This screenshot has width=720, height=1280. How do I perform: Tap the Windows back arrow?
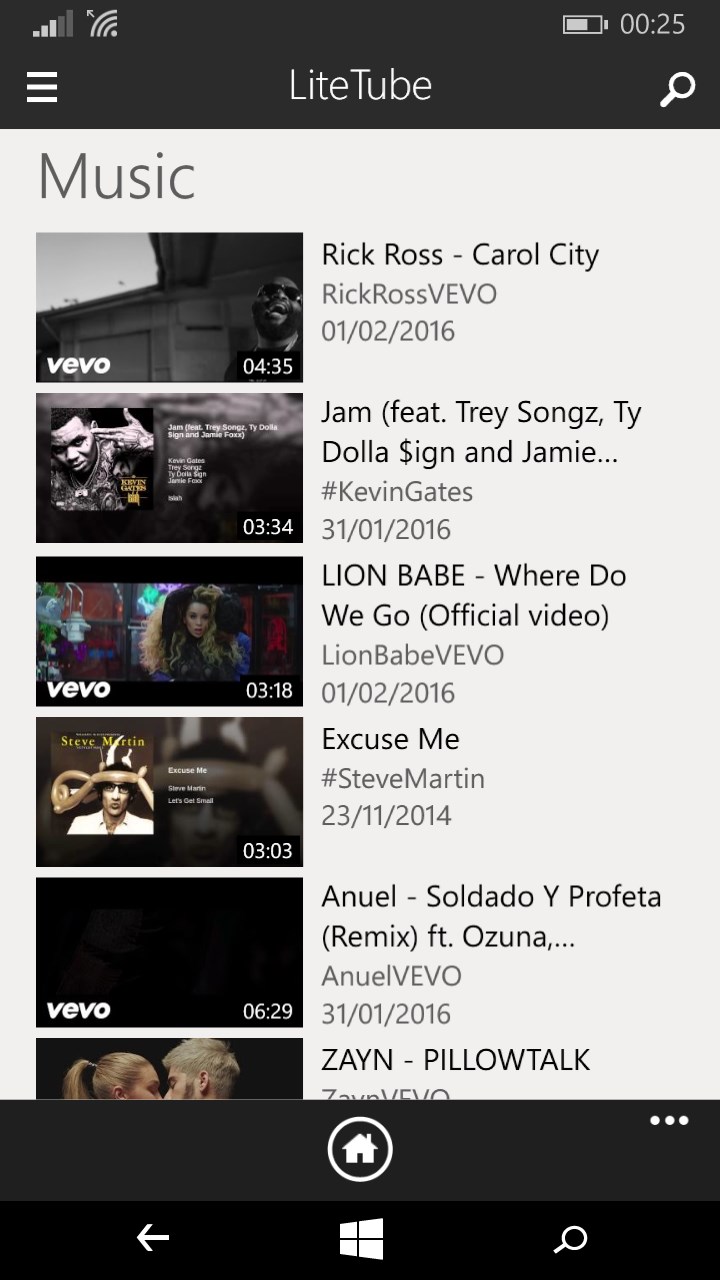coord(152,1239)
